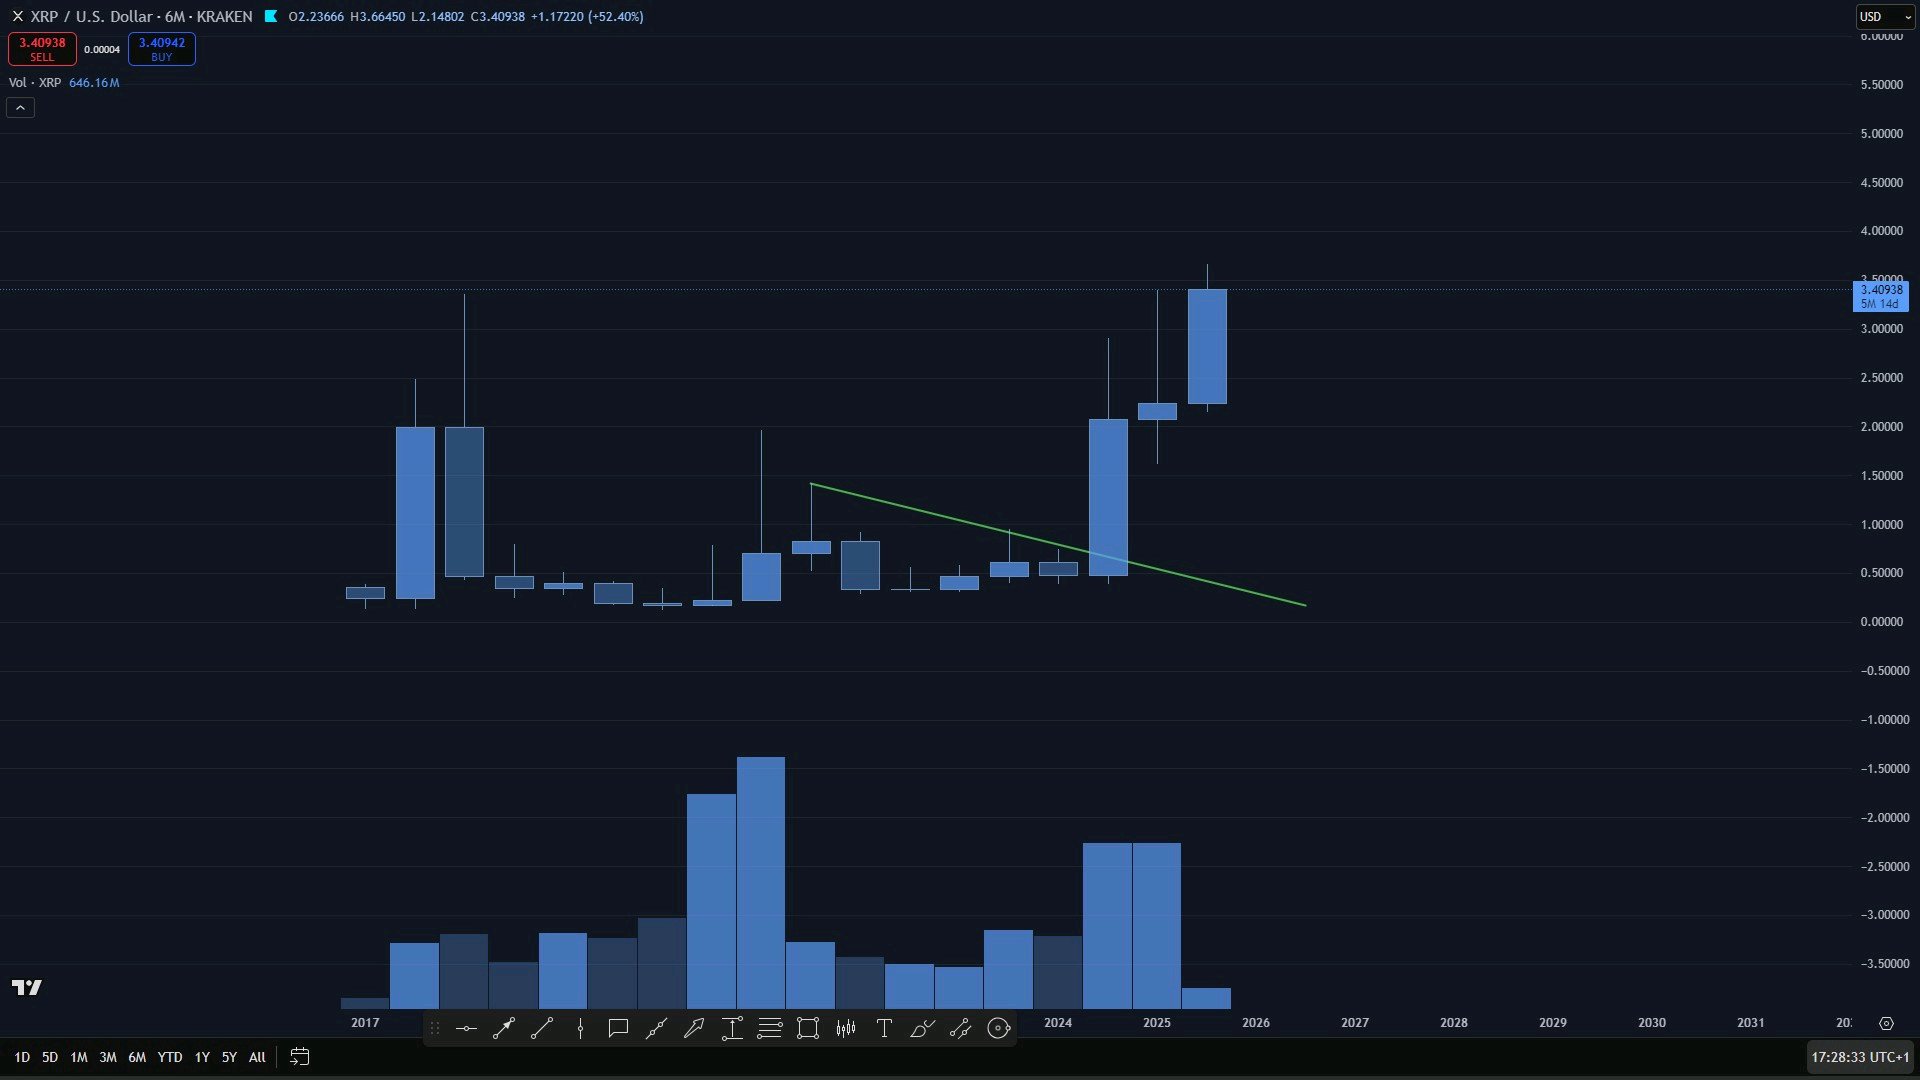The height and width of the screenshot is (1080, 1920).
Task: Select the parallel channel tool
Action: (960, 1028)
